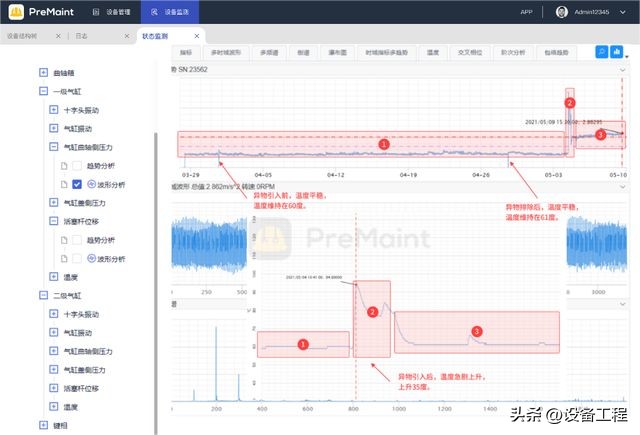640x435 pixels.
Task: Expand 气缸盖侧压力 under 一级气缸
Action: (53, 202)
